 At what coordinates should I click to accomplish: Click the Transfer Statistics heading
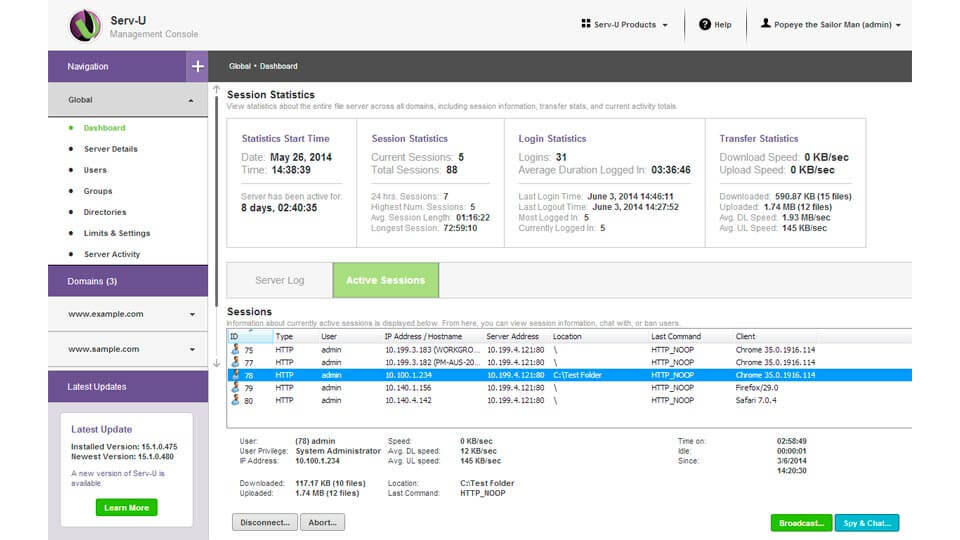[759, 138]
